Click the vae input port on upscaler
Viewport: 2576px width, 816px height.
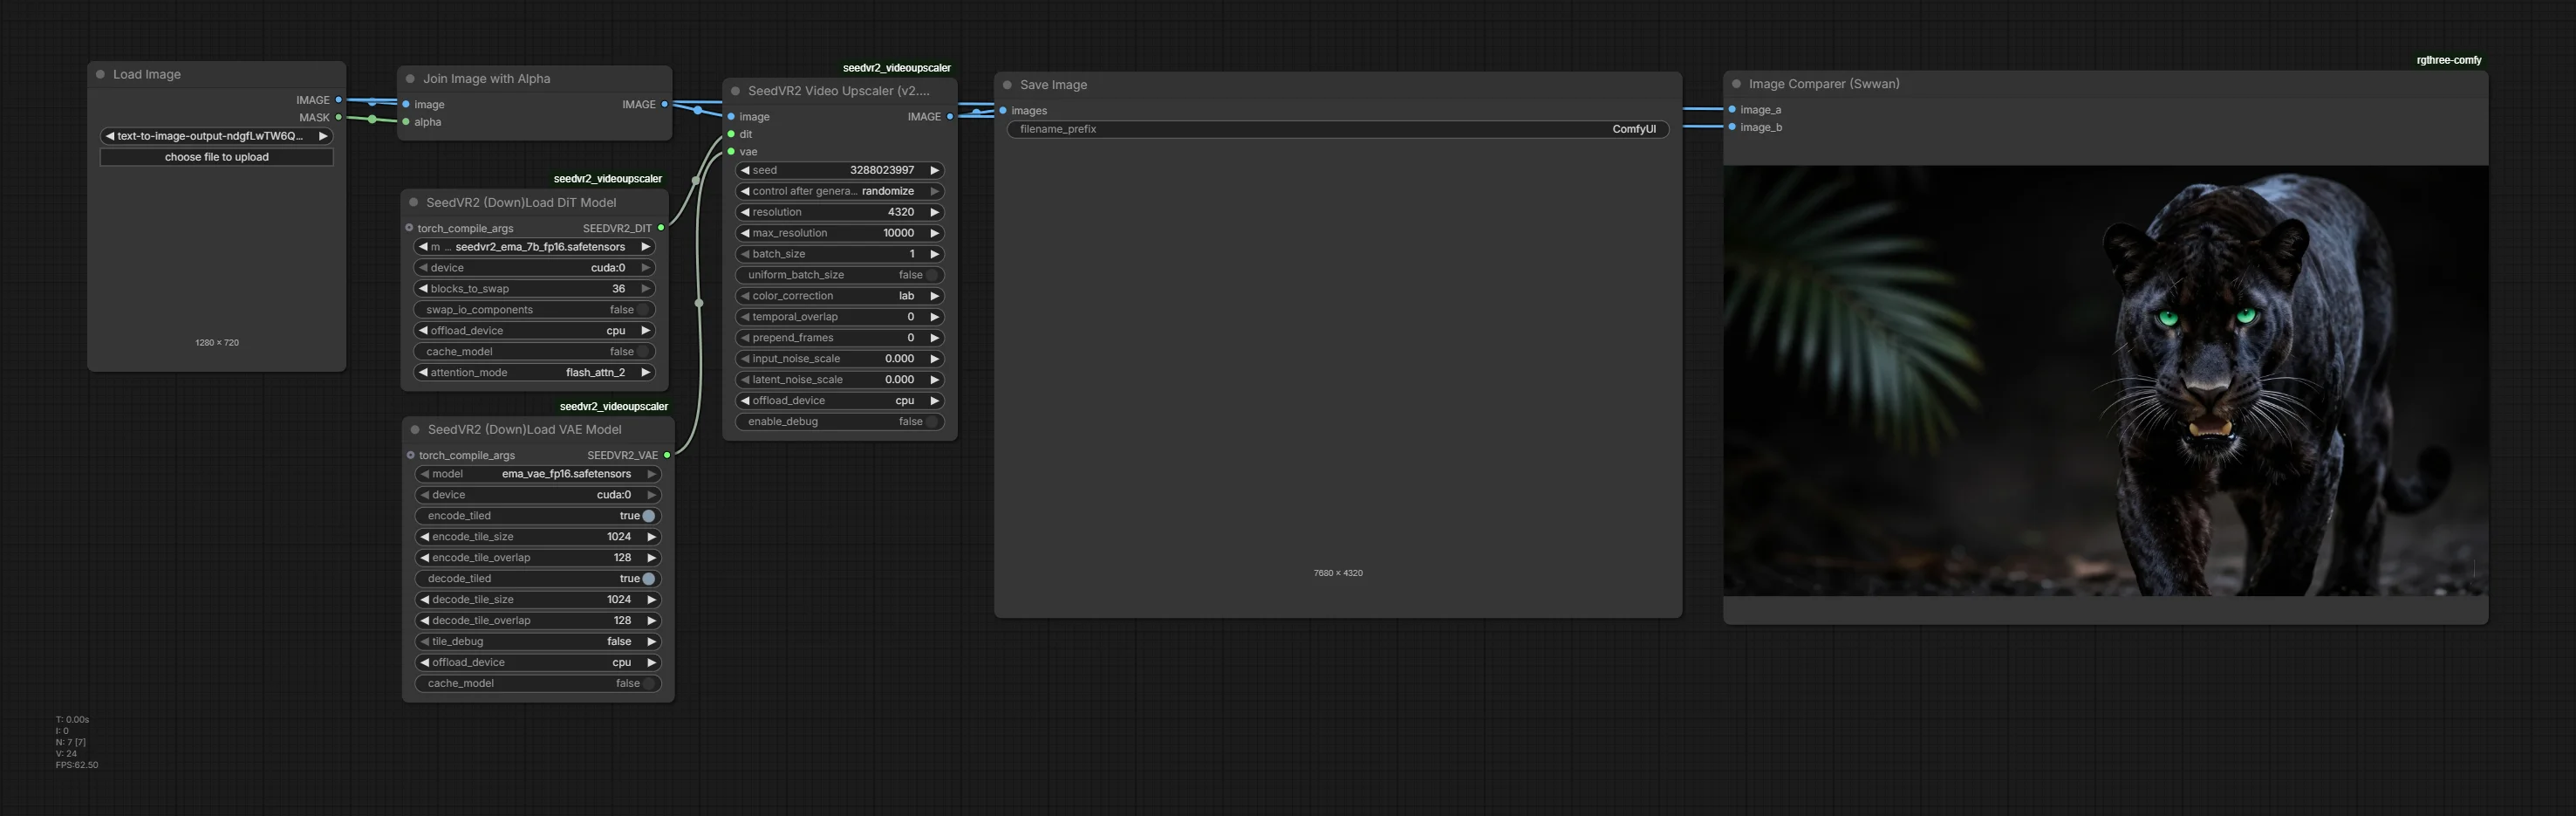[x=731, y=152]
